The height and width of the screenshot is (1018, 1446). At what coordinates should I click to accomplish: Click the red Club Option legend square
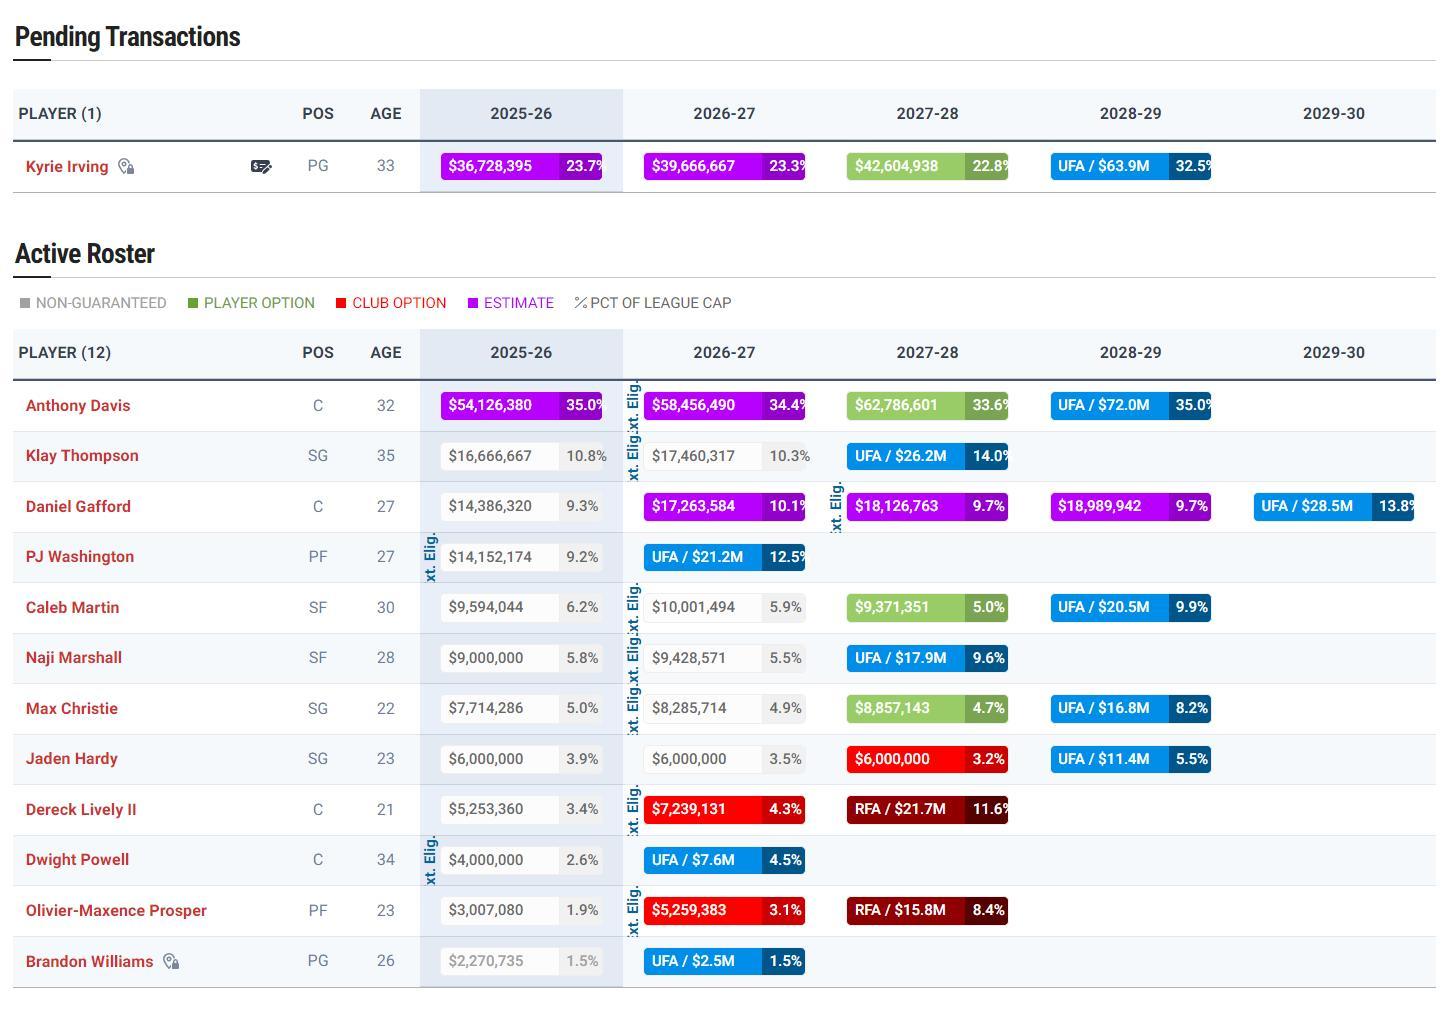tap(341, 303)
